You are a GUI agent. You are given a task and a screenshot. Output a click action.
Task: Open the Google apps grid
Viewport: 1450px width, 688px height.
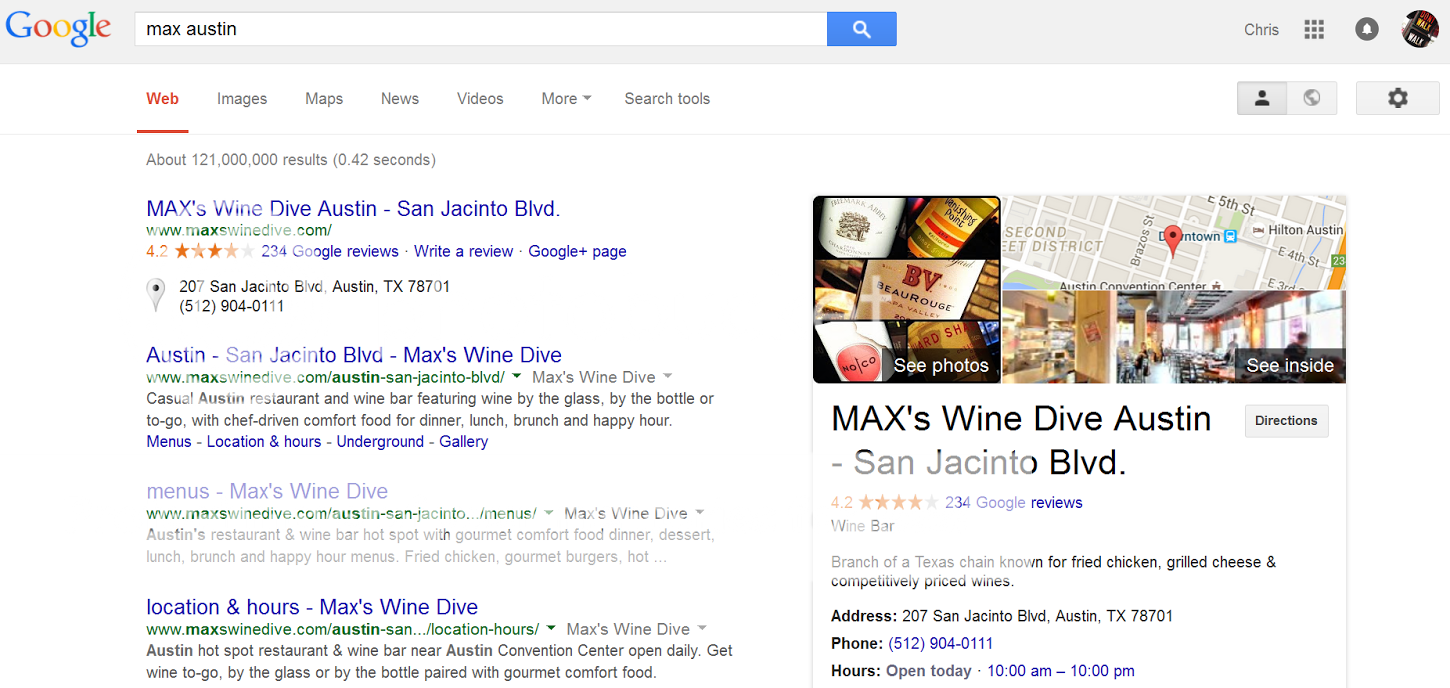[x=1314, y=29]
